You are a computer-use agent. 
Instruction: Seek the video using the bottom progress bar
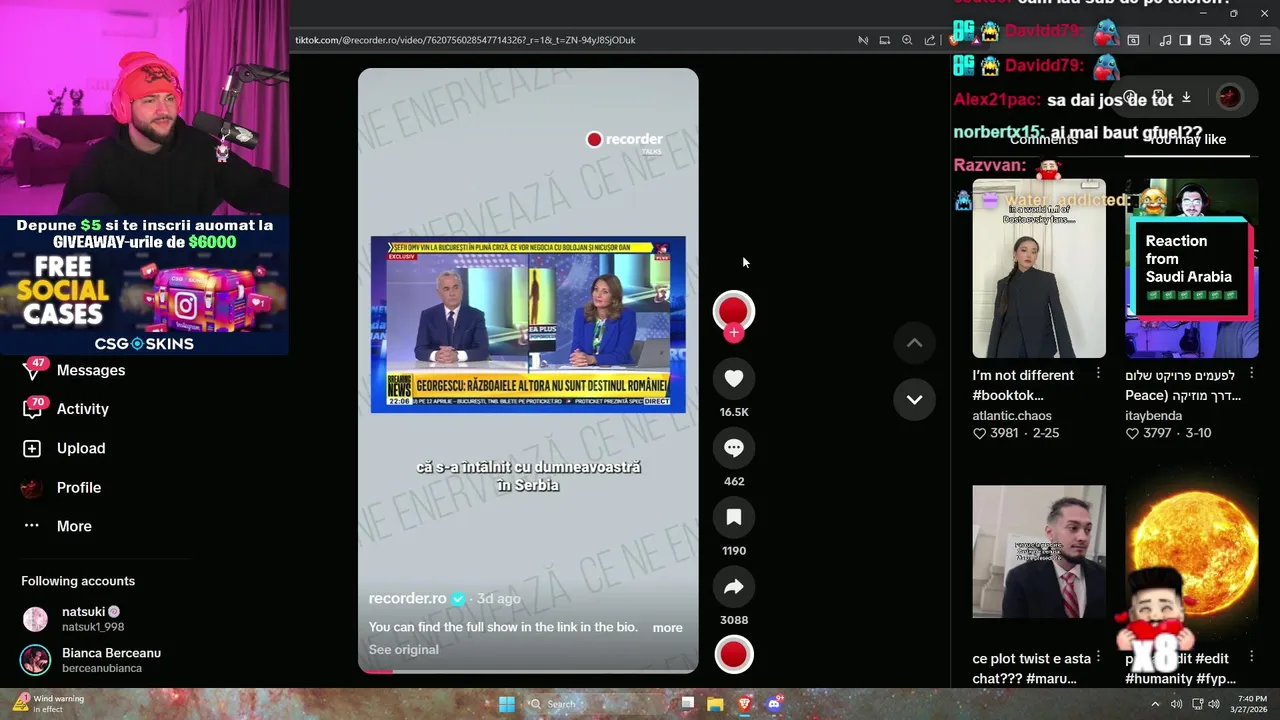pos(528,671)
